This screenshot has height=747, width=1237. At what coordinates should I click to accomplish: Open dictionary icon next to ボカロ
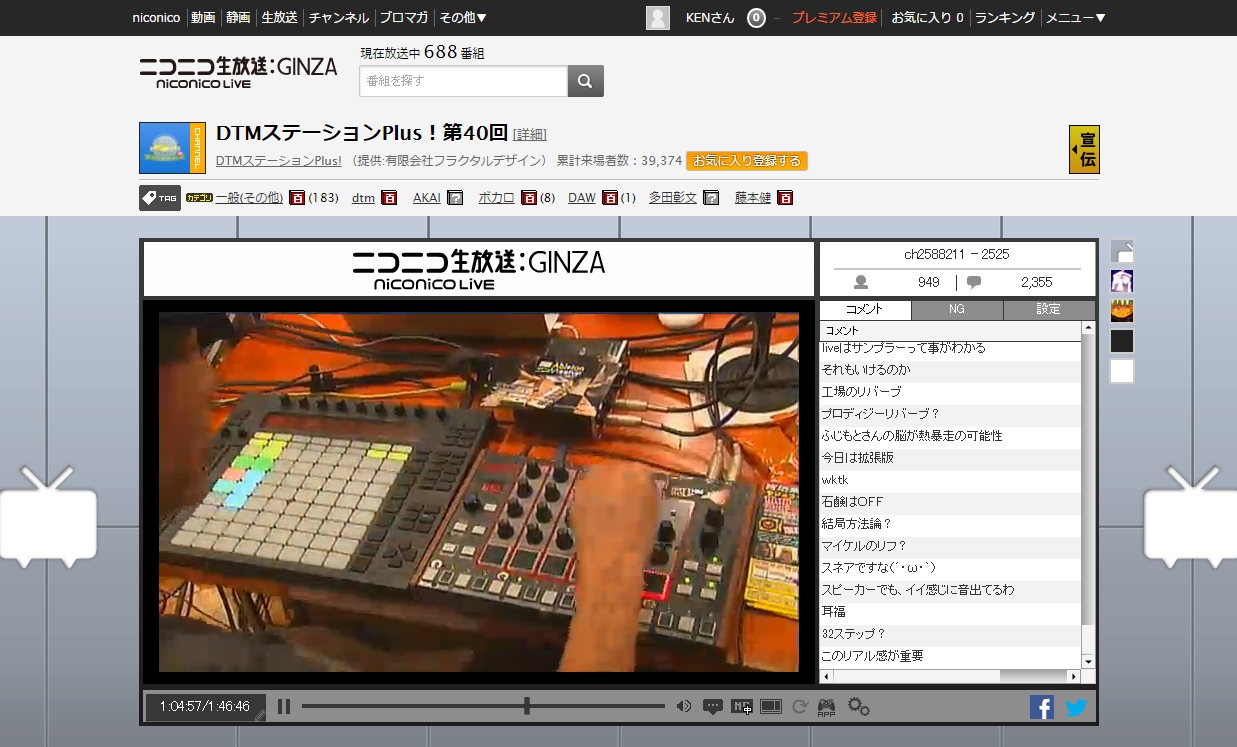[x=529, y=198]
